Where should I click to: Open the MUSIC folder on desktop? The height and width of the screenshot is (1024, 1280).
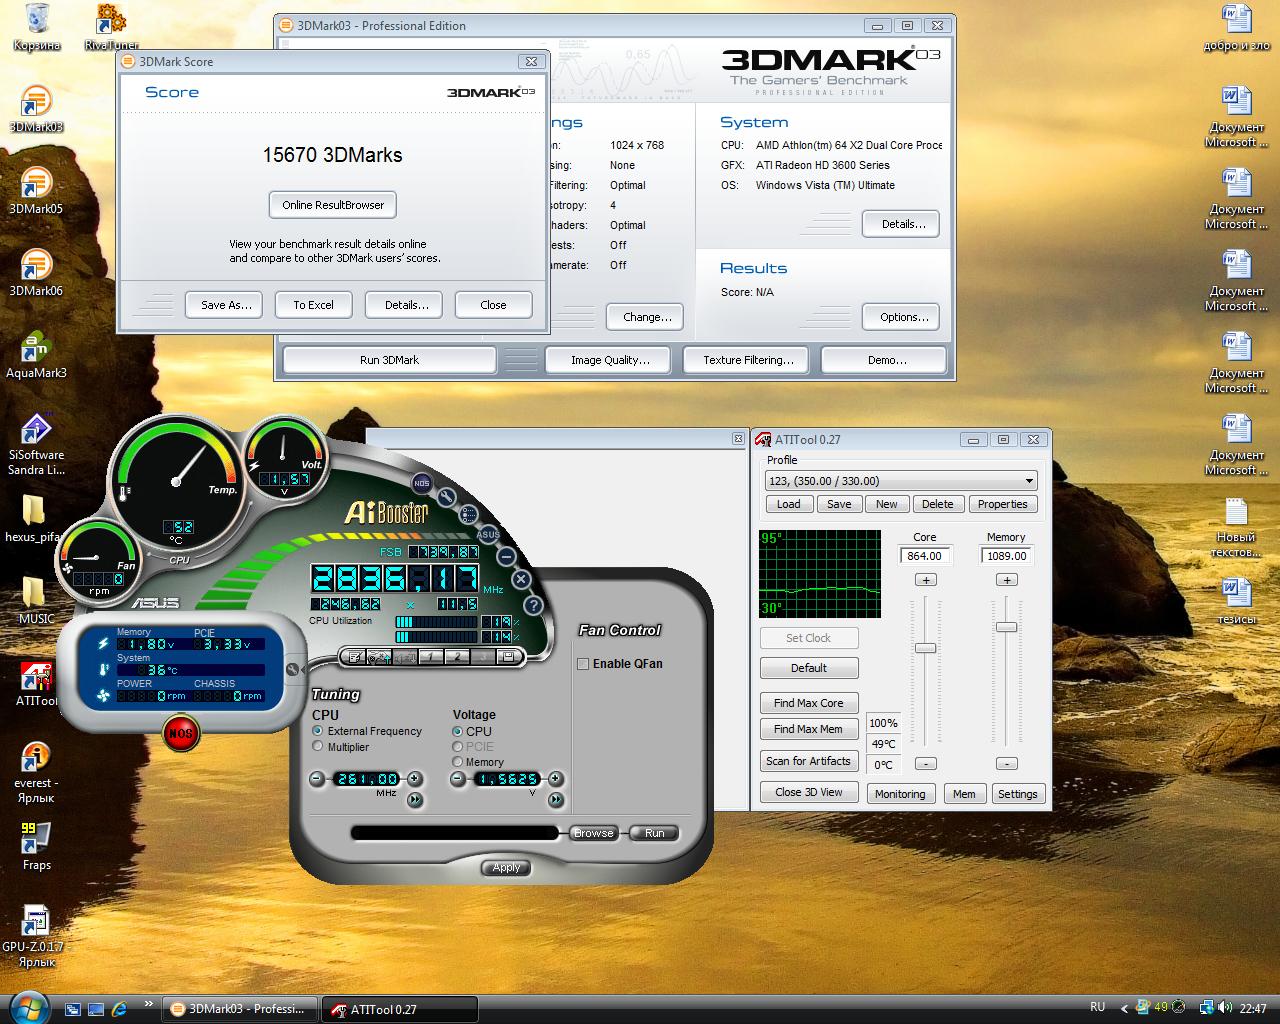pyautogui.click(x=36, y=601)
